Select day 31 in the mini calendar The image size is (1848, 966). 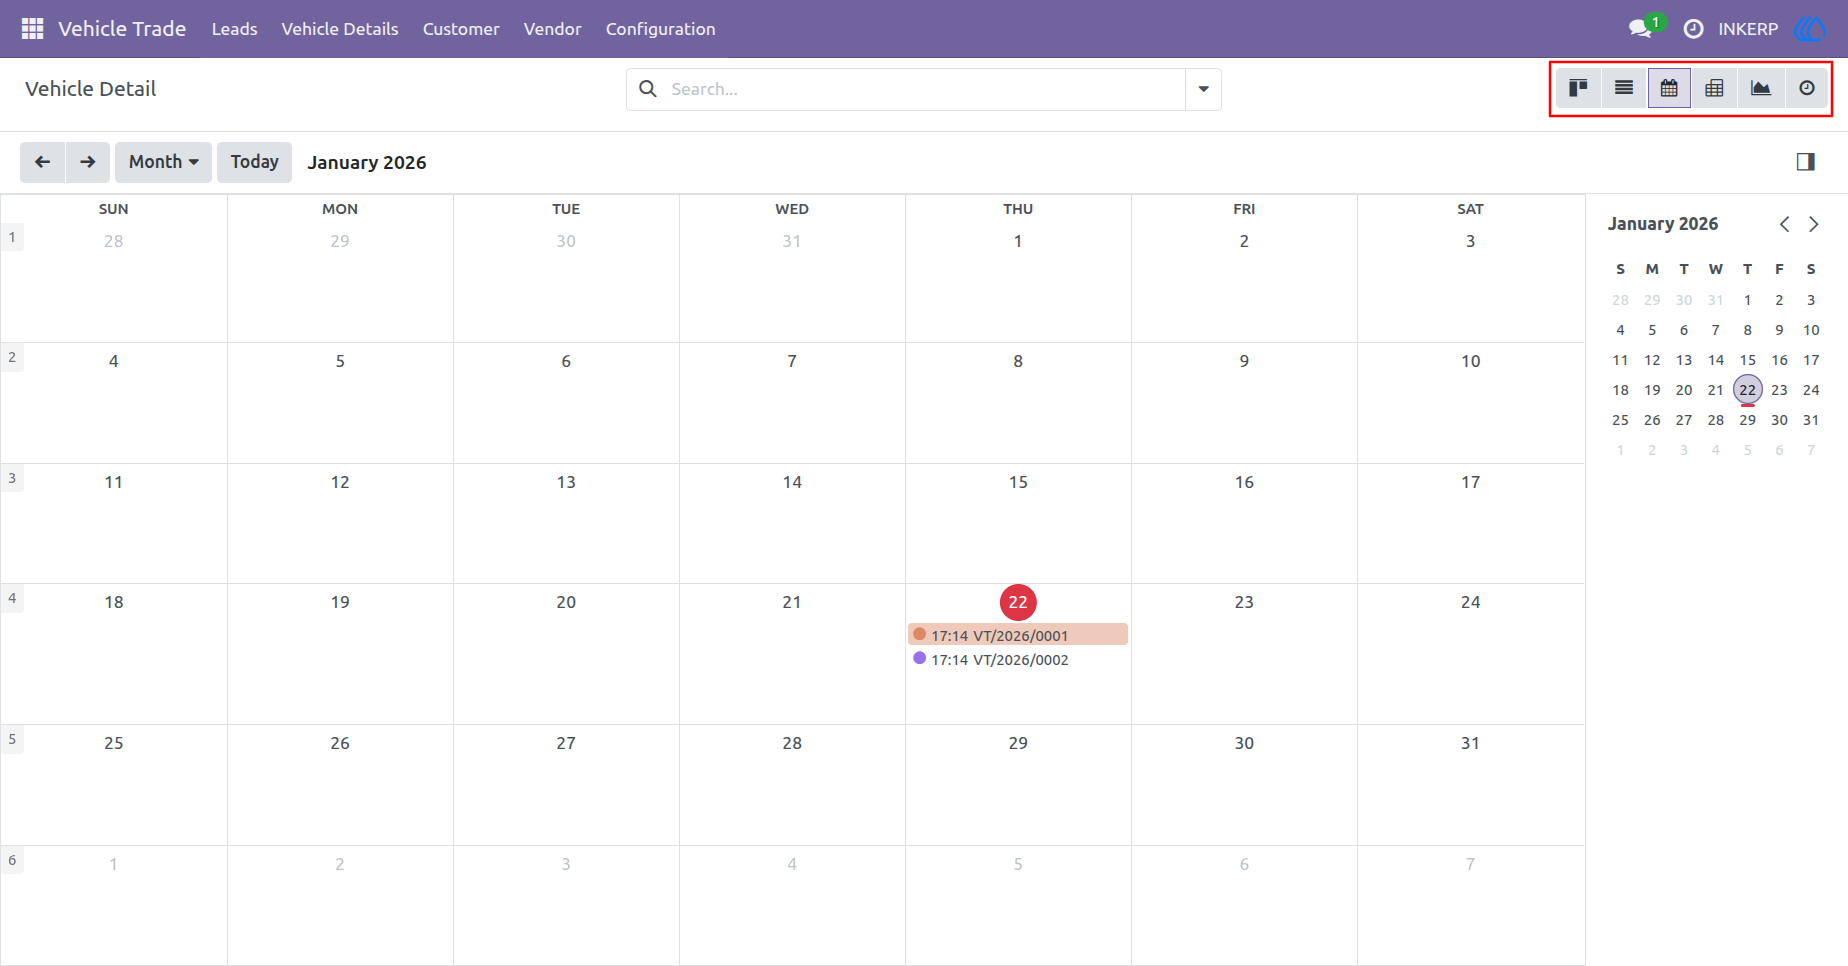1811,420
